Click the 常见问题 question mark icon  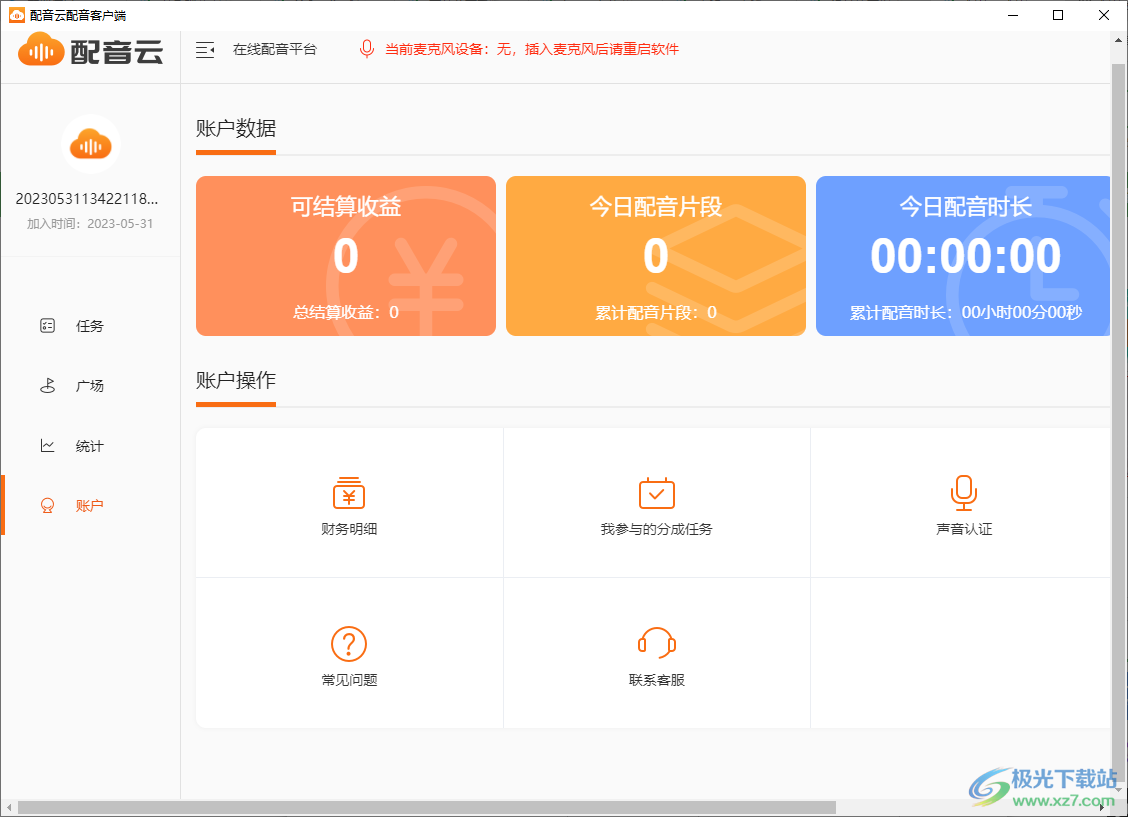click(x=348, y=643)
